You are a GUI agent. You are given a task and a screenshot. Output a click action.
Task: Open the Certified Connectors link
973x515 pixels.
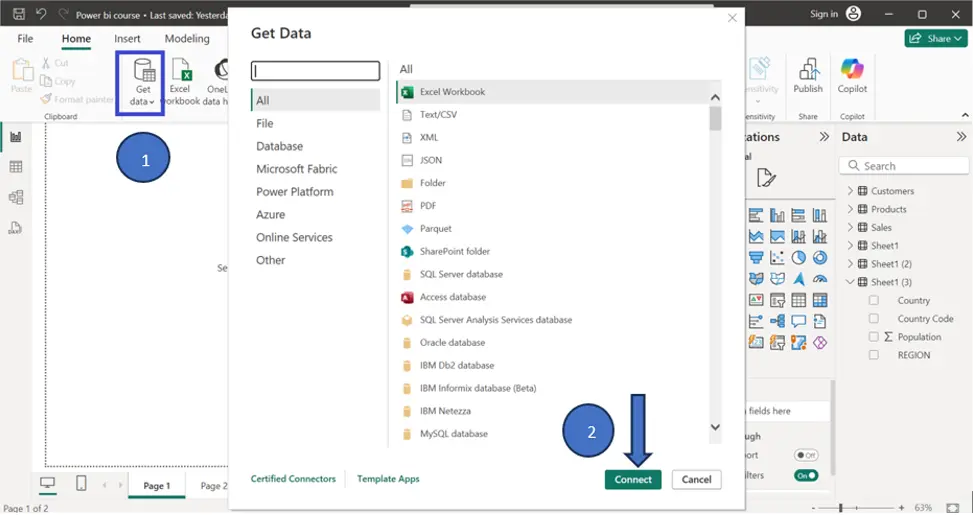pos(293,479)
